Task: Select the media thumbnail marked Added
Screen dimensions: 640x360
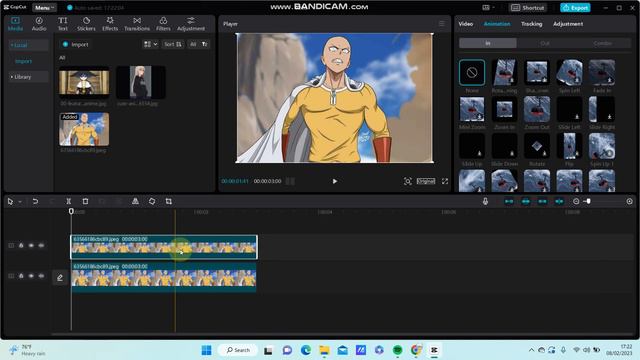Action: 84,129
